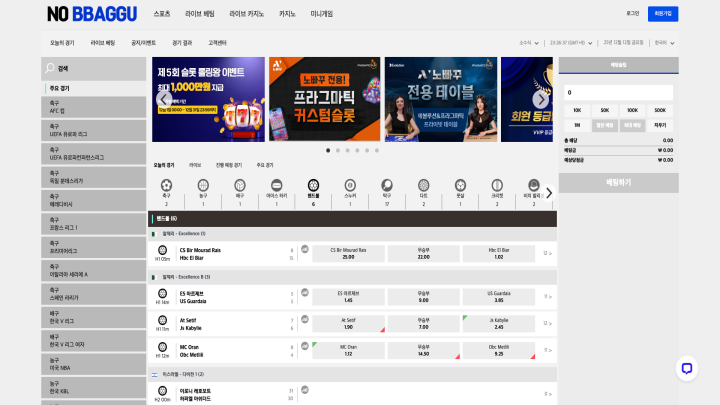
Task: Open the 한국어 language dropdown
Action: (662, 43)
